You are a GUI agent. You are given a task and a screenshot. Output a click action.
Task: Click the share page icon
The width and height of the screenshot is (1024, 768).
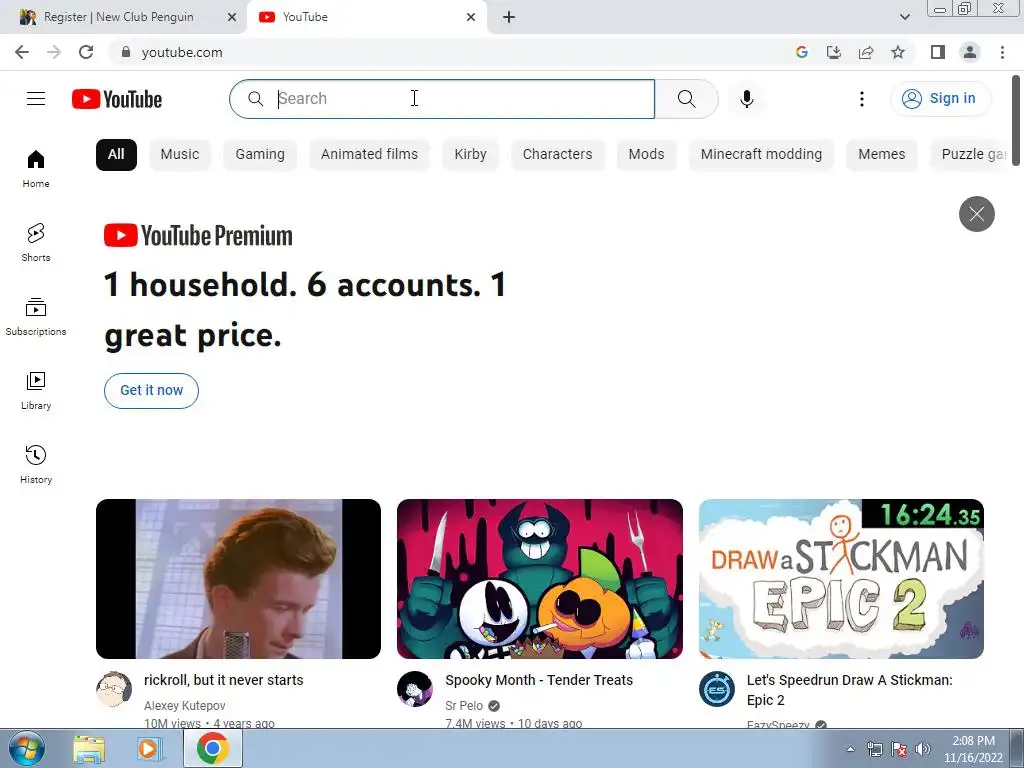[866, 52]
